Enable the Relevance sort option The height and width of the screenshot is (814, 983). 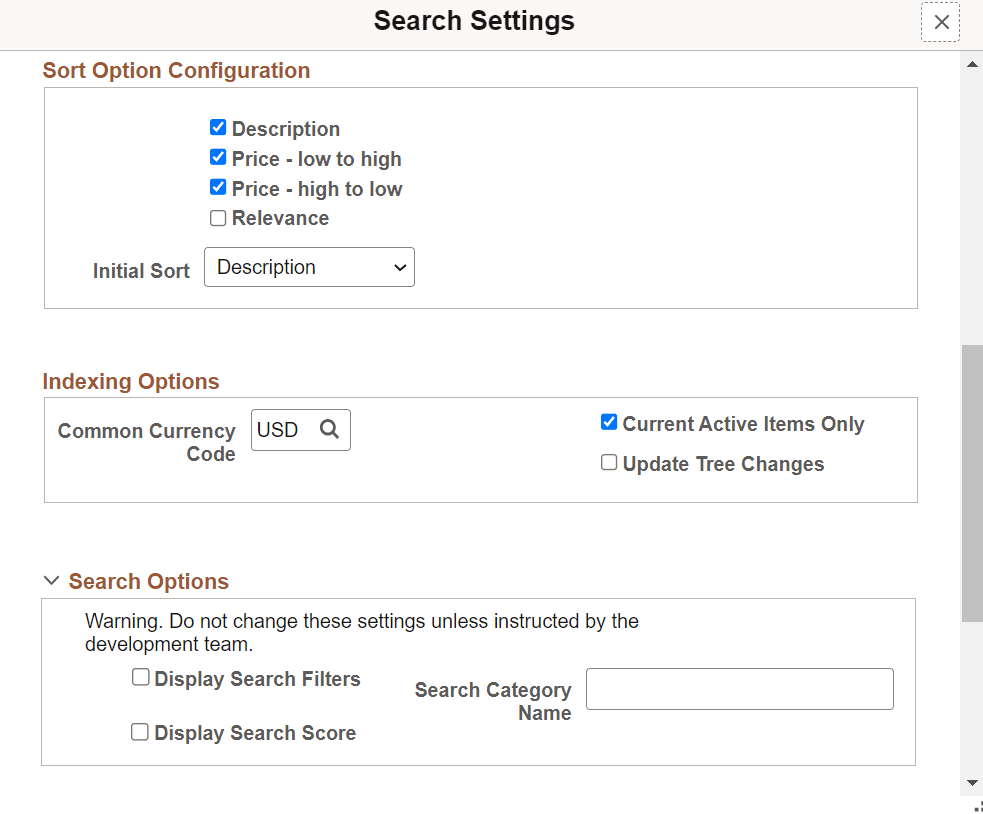coord(218,217)
